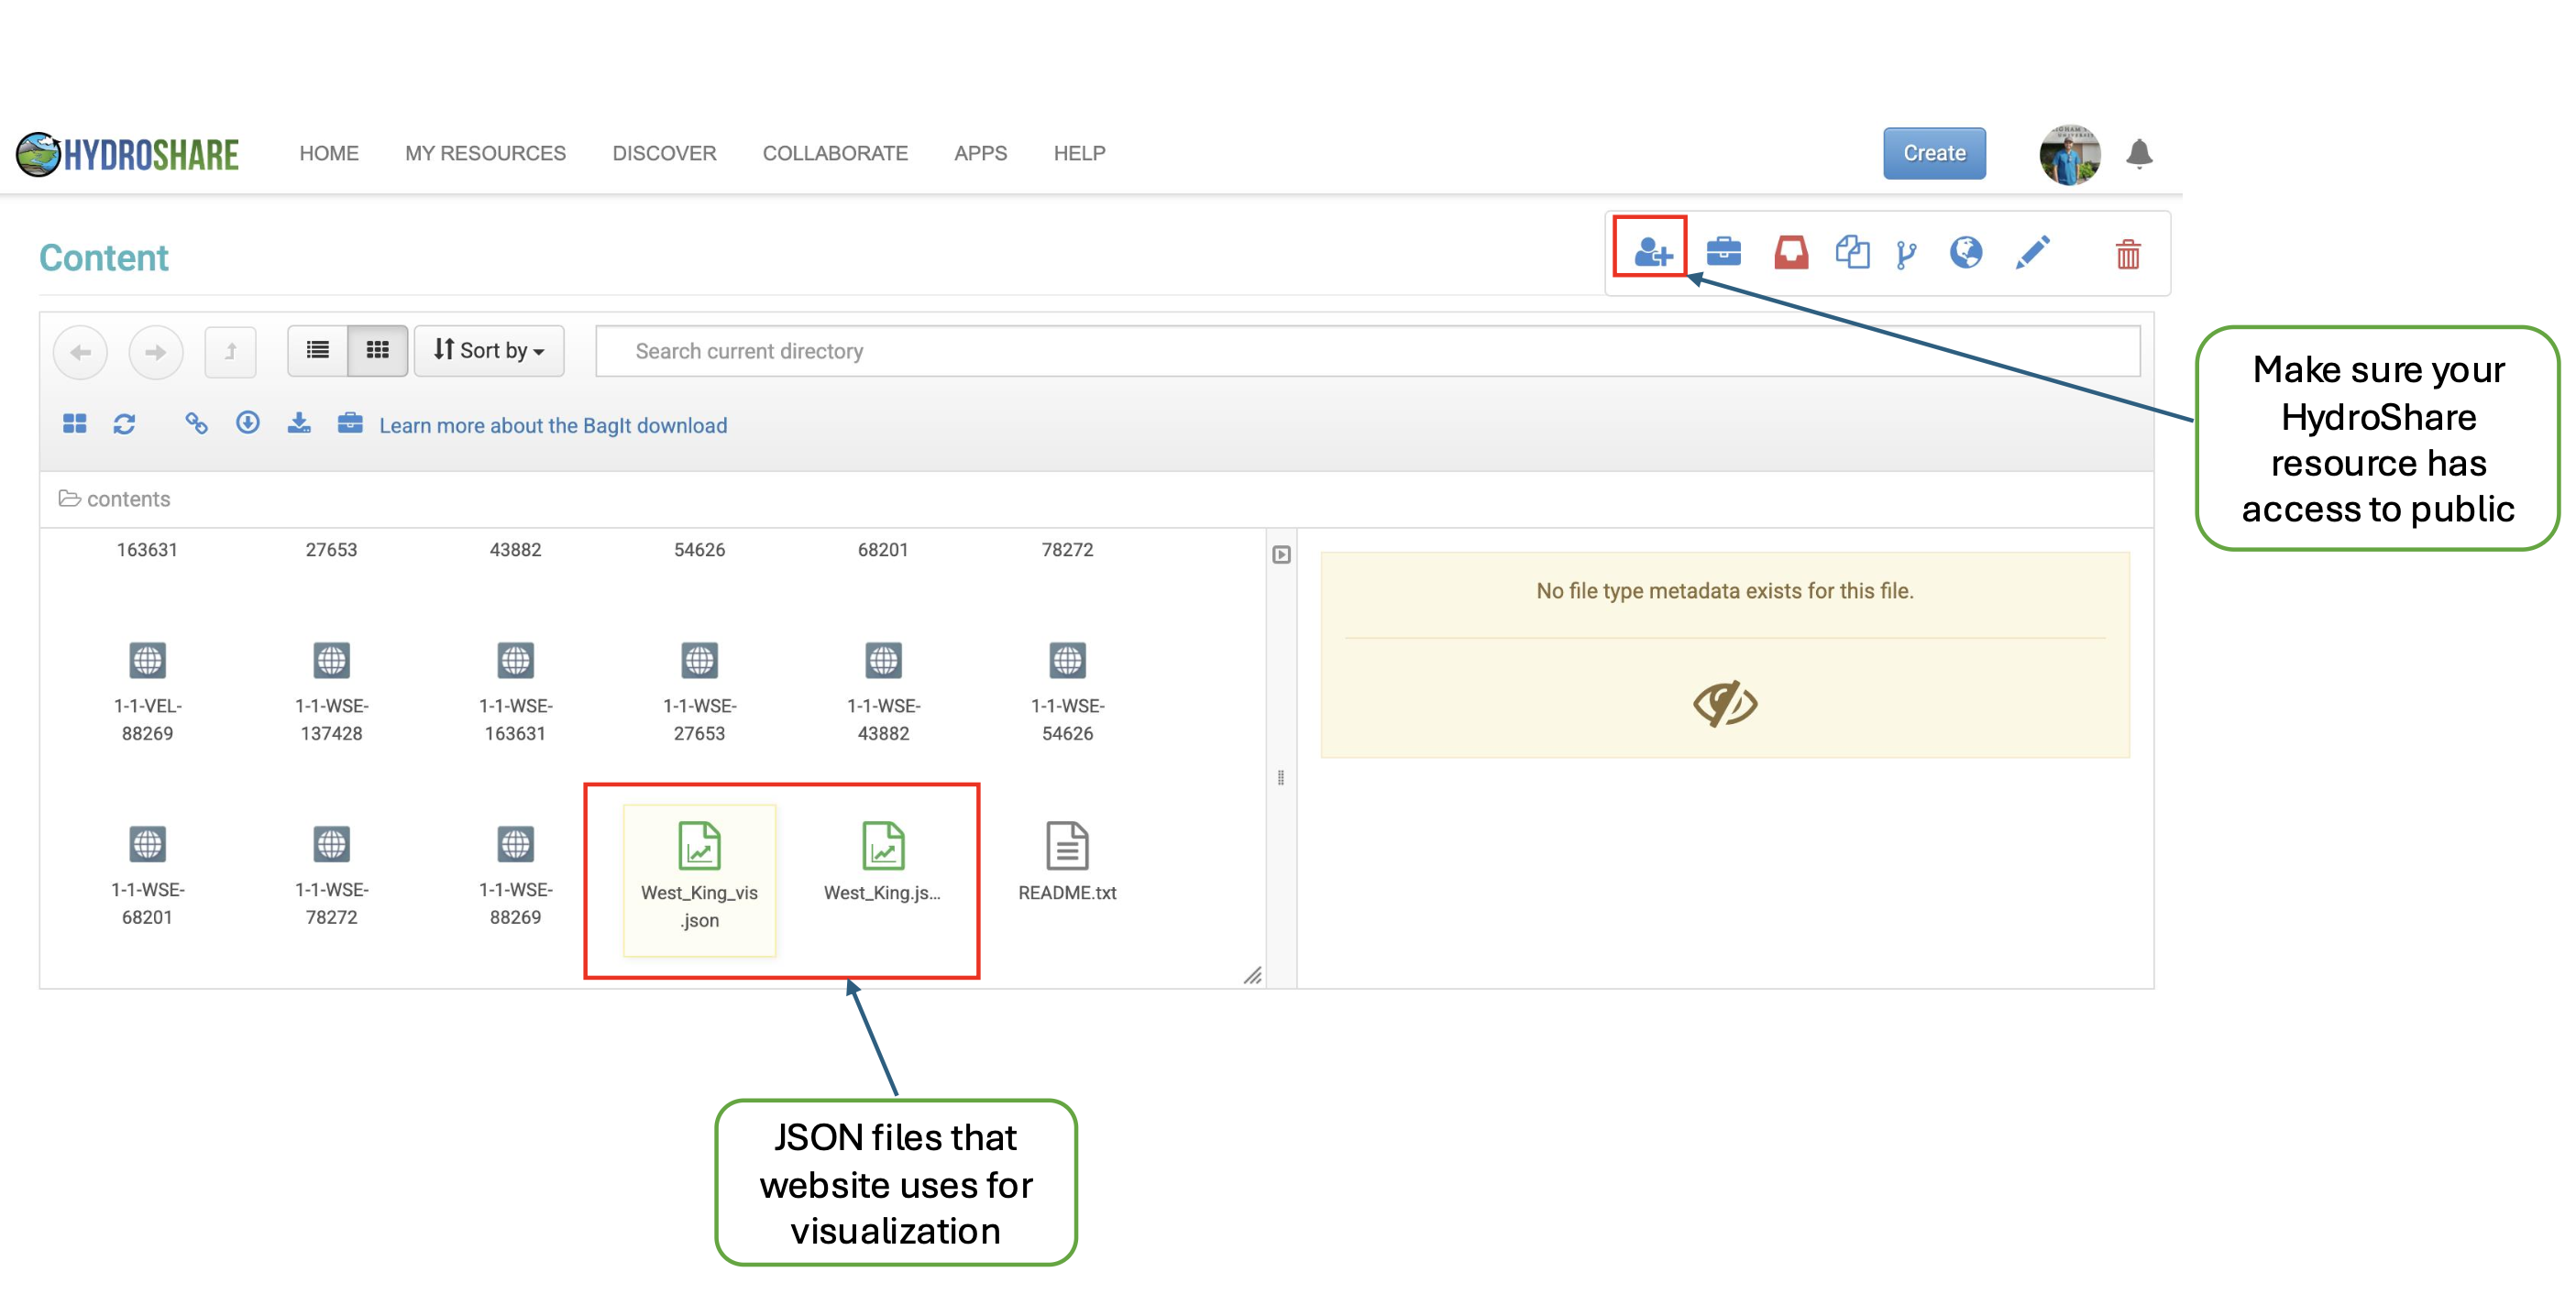The image size is (2576, 1294).
Task: Click the manage access add-user icon
Action: (1652, 252)
